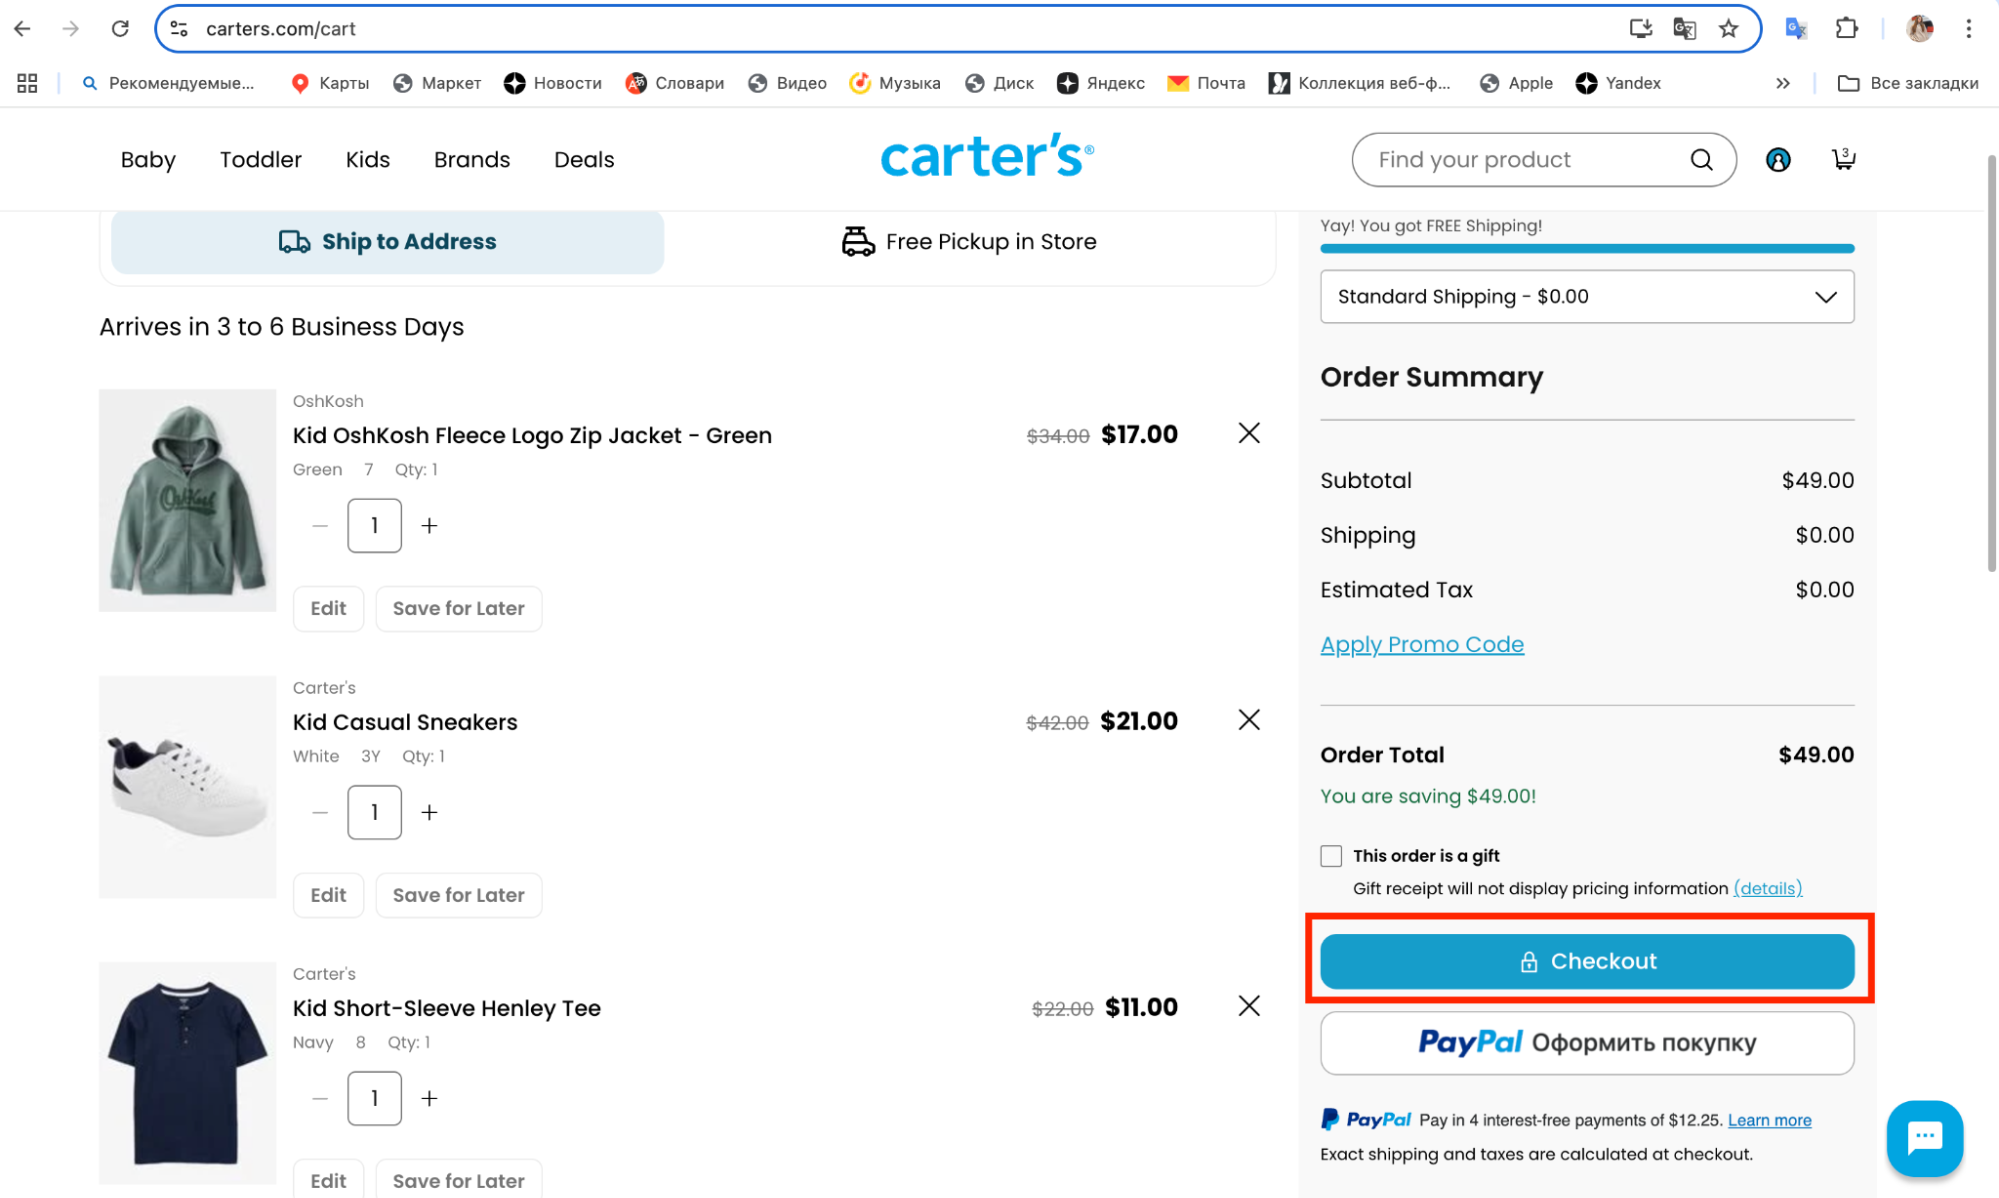Screen dimensions: 1999x1198
Task: Remove the OshKosh Fleece Jacket from cart
Action: 1248,433
